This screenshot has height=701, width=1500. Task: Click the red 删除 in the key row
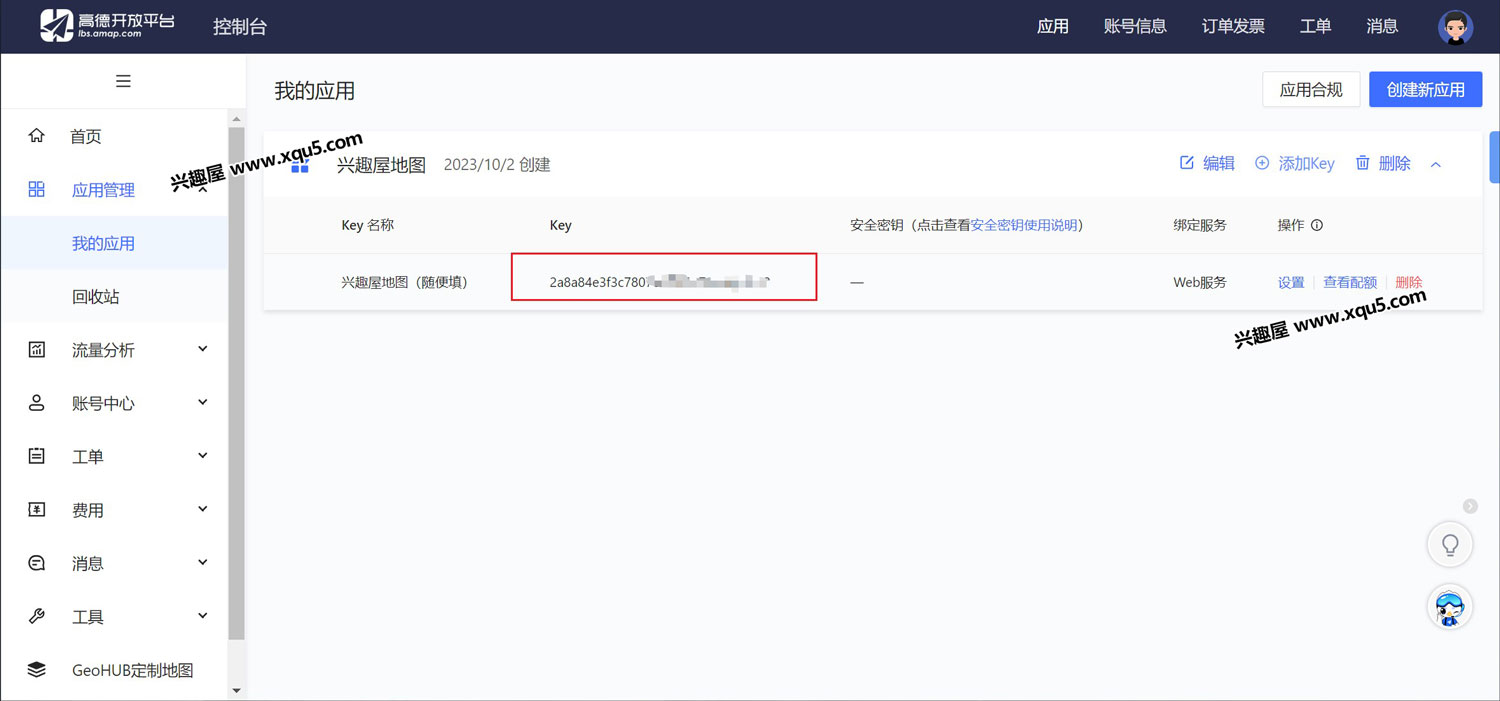pyautogui.click(x=1408, y=282)
